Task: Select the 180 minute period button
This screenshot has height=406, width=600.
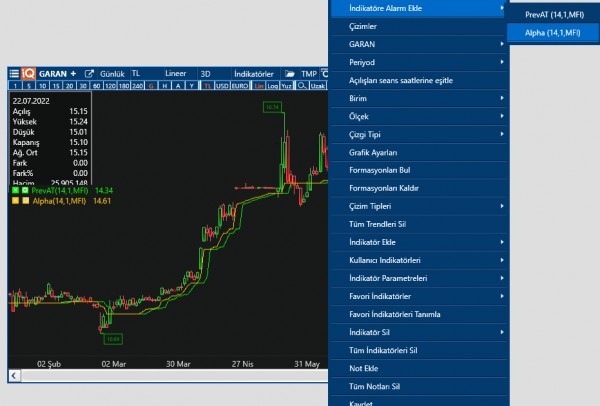Action: (x=124, y=86)
